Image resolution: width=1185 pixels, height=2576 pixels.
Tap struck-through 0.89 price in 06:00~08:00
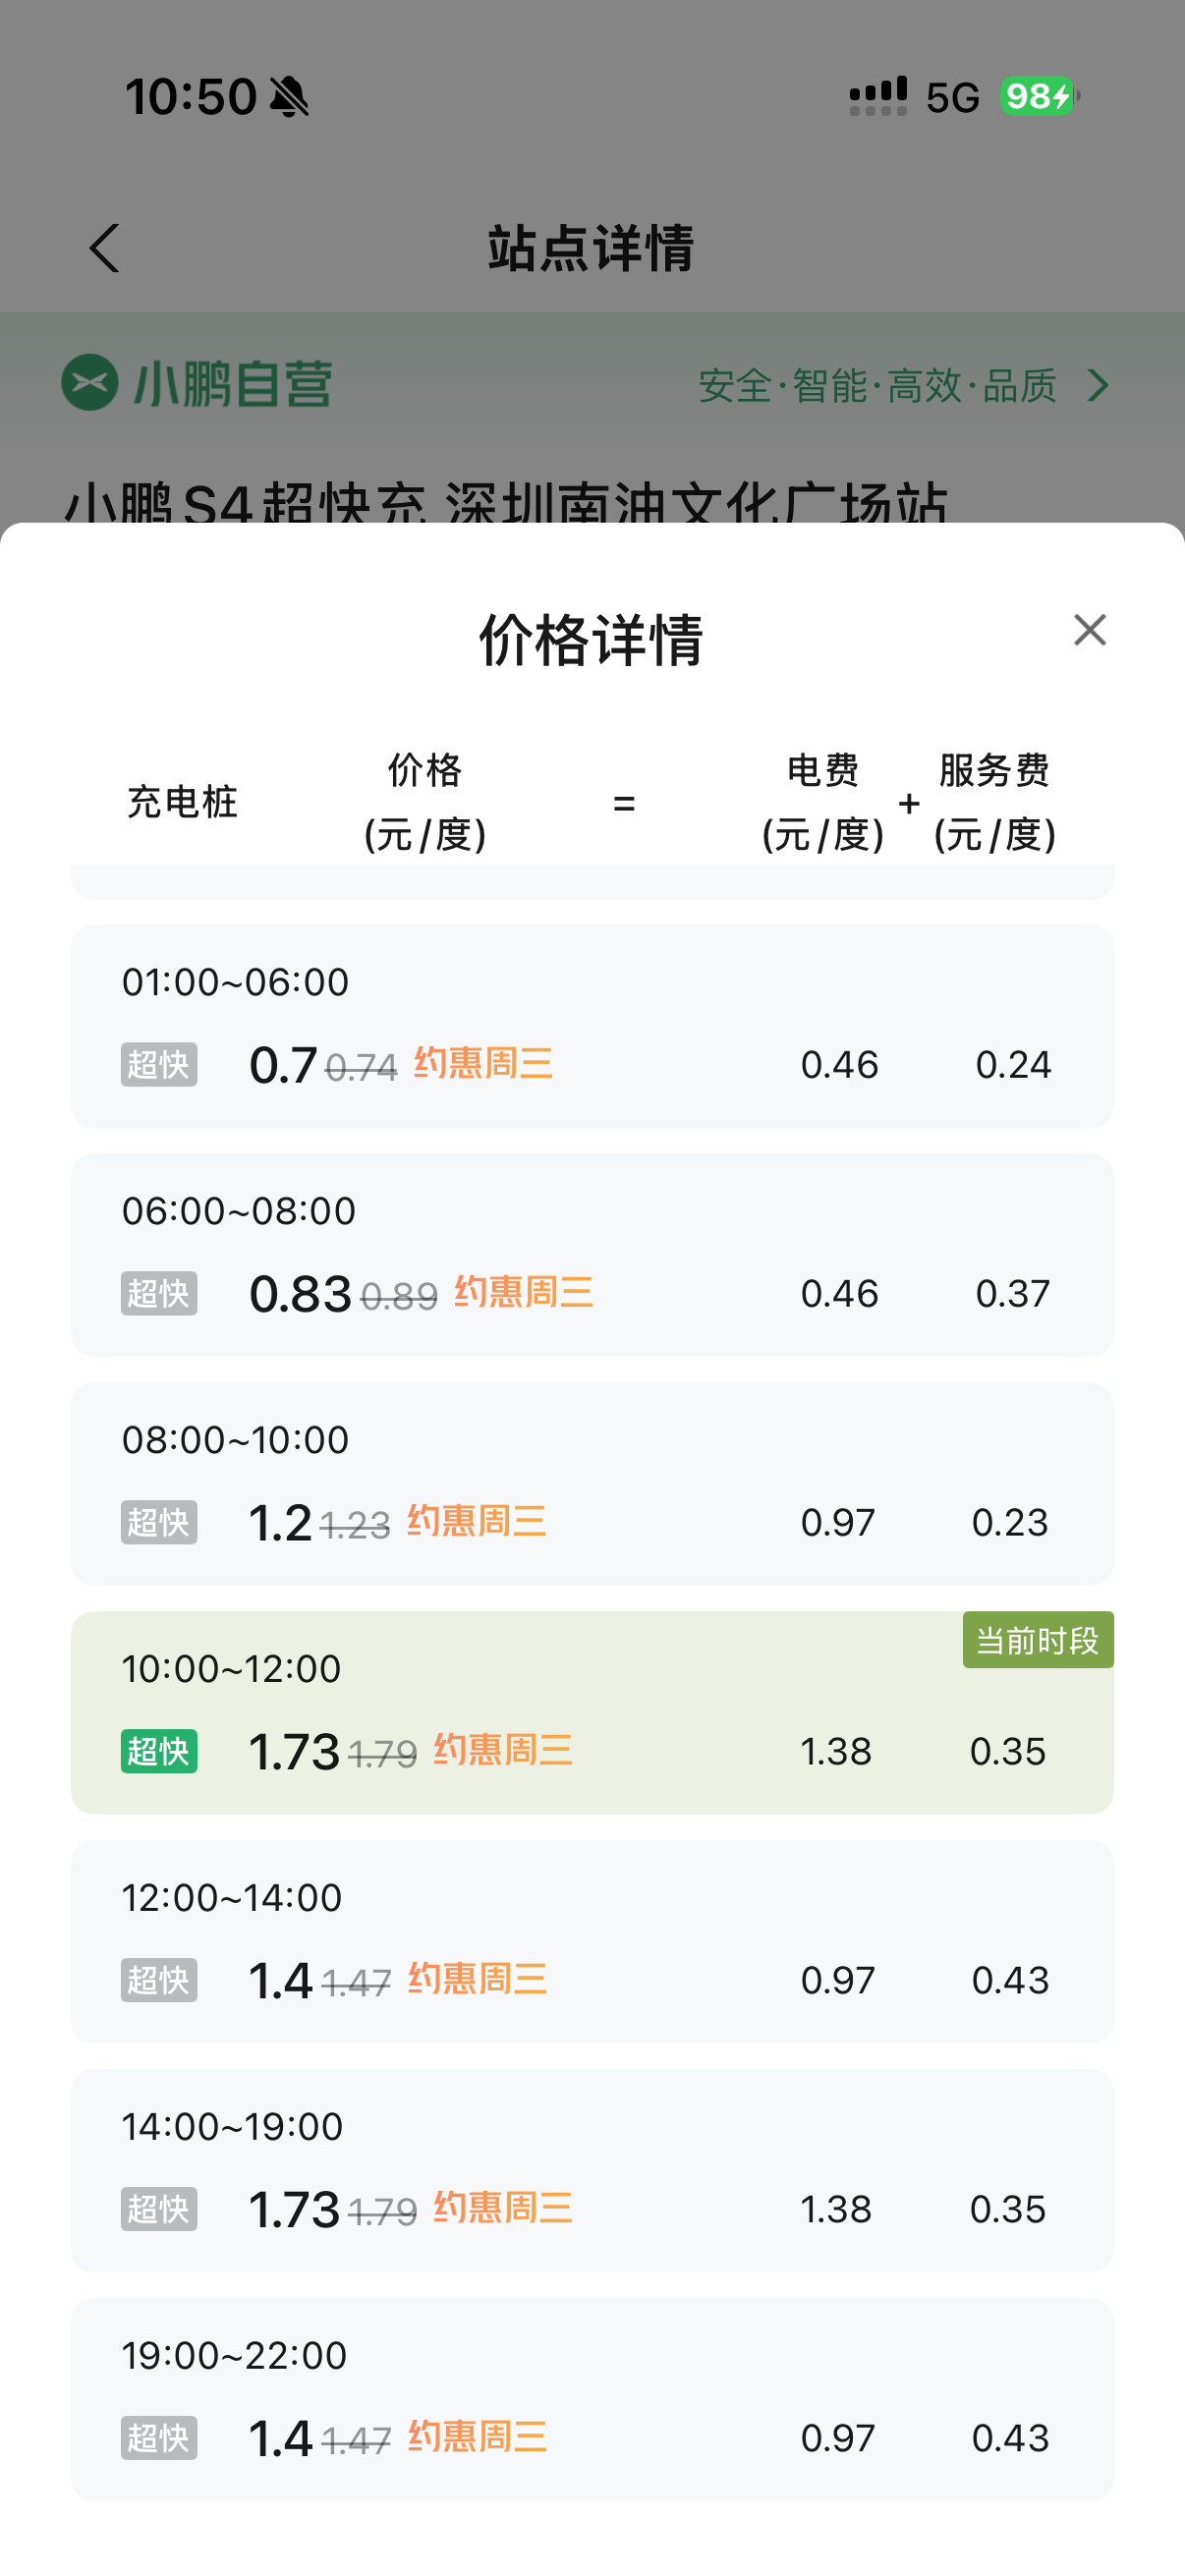tap(399, 1297)
